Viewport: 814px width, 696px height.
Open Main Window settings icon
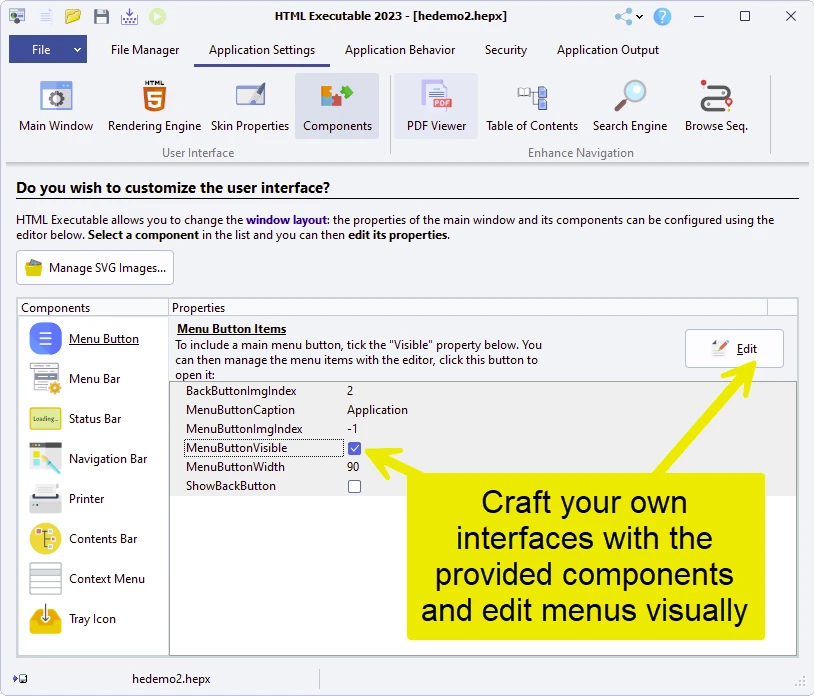[55, 105]
